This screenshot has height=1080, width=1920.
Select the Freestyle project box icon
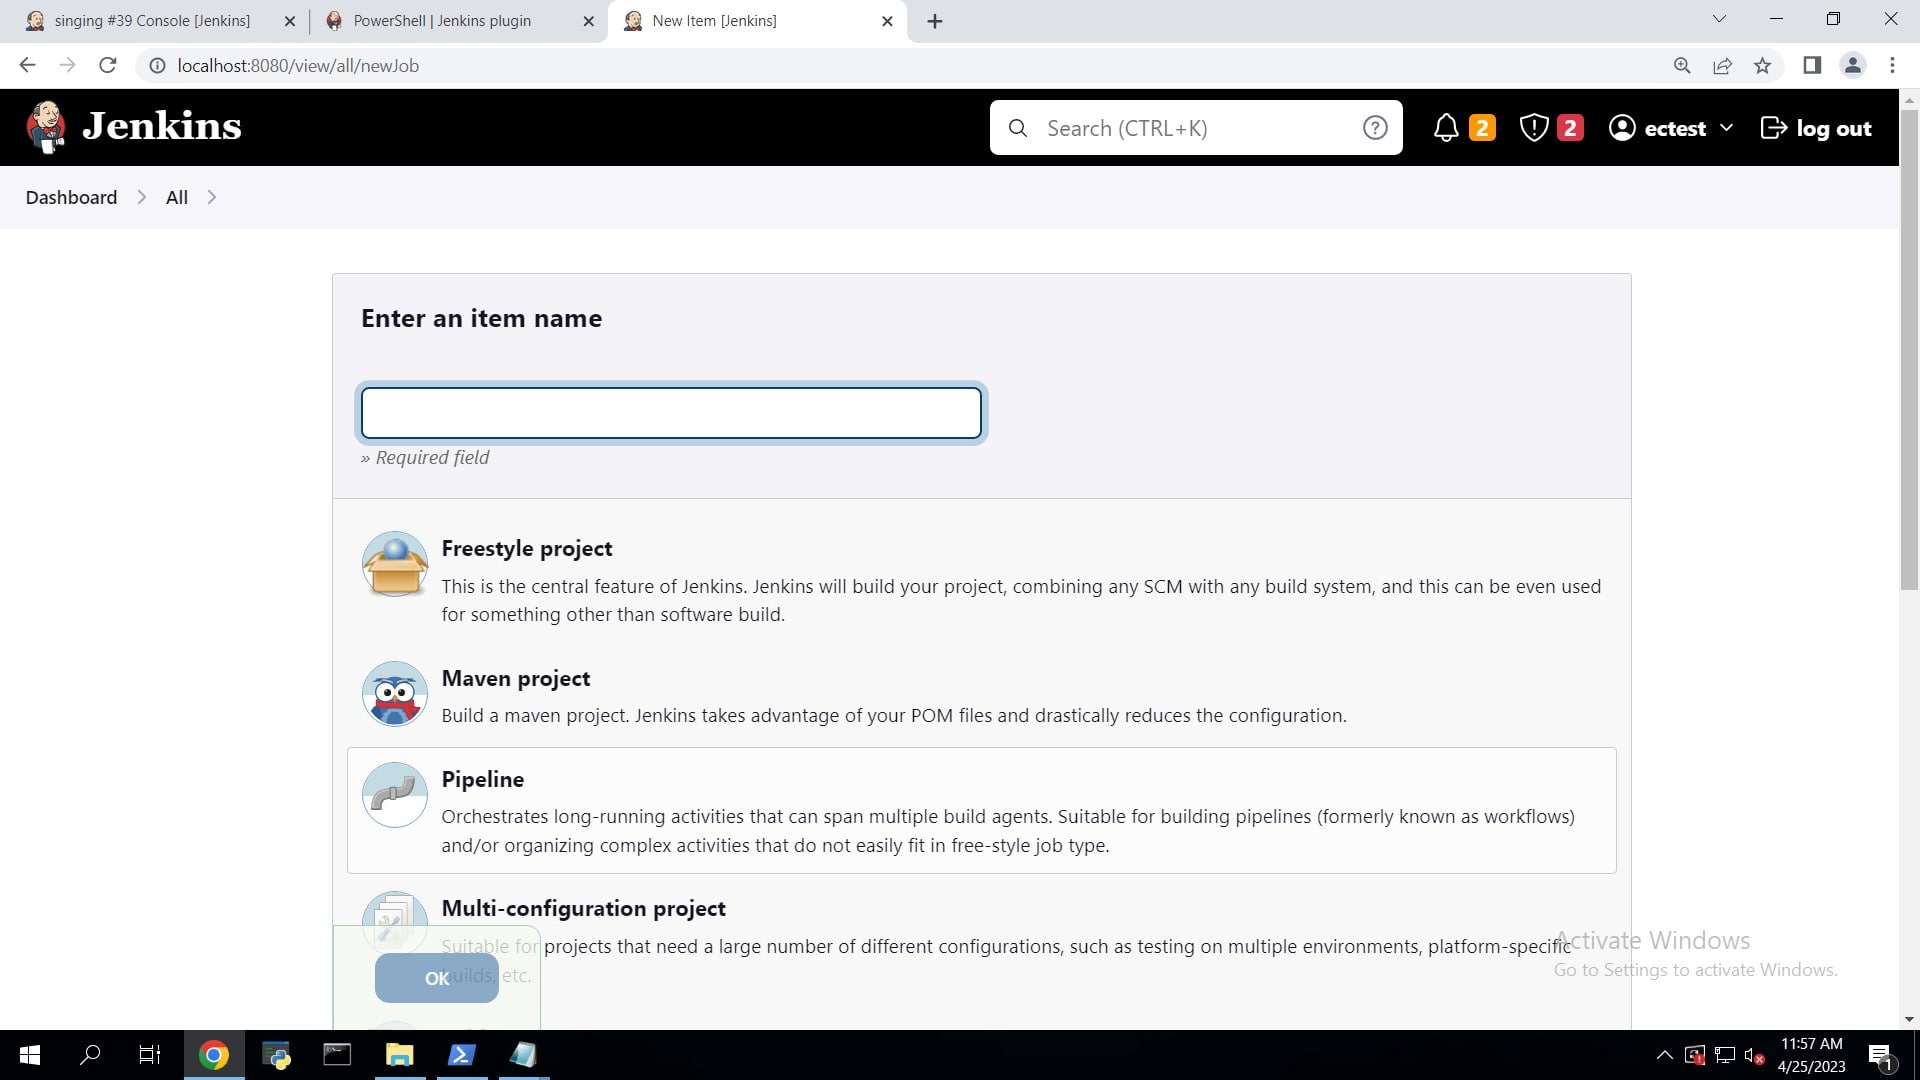coord(395,565)
